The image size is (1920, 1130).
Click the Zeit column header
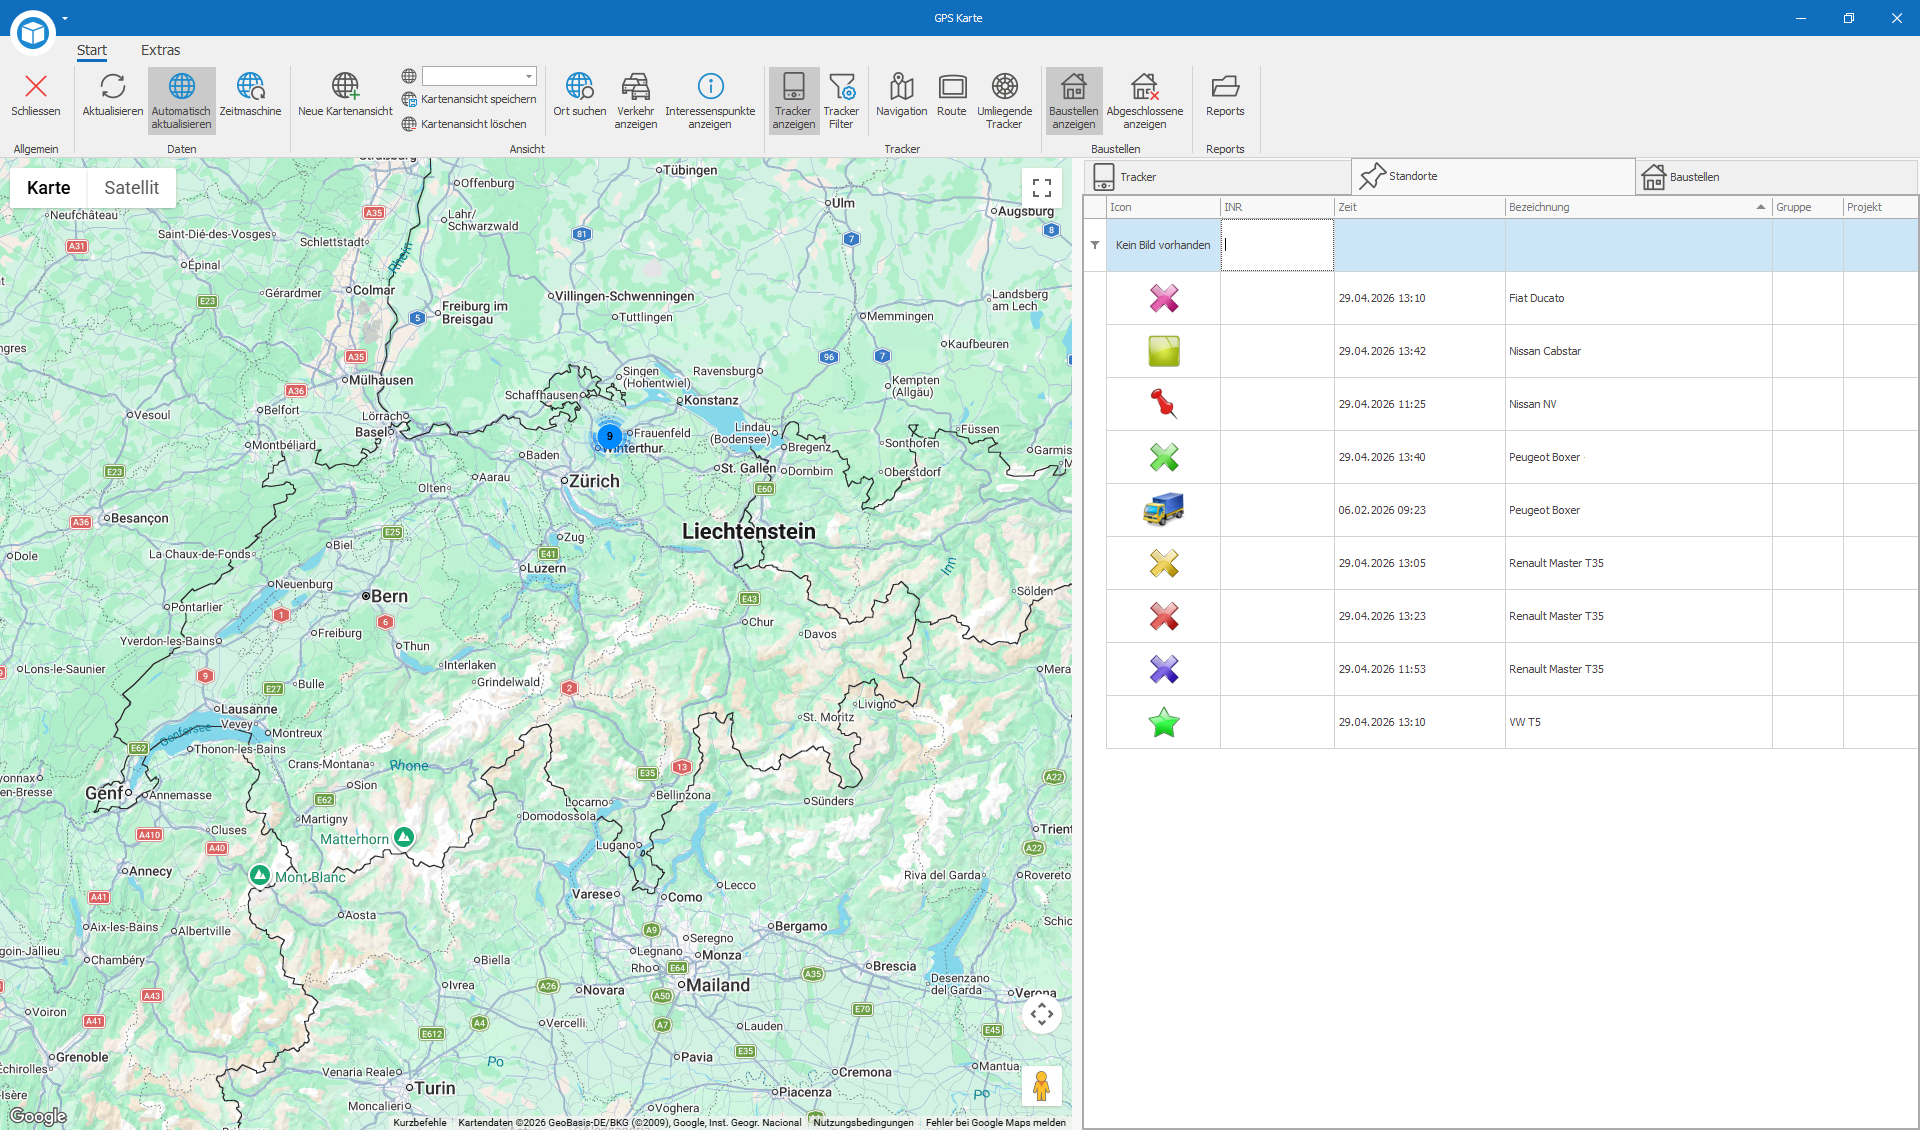(1420, 207)
